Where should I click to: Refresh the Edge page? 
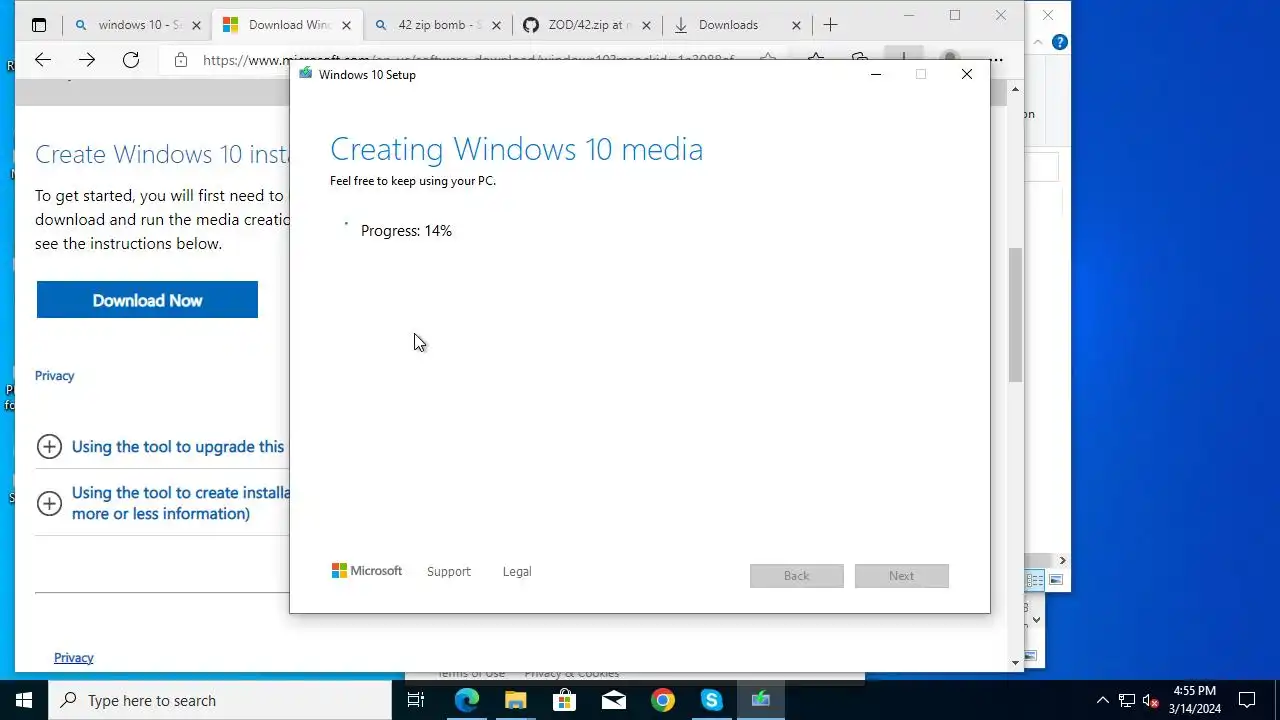131,60
